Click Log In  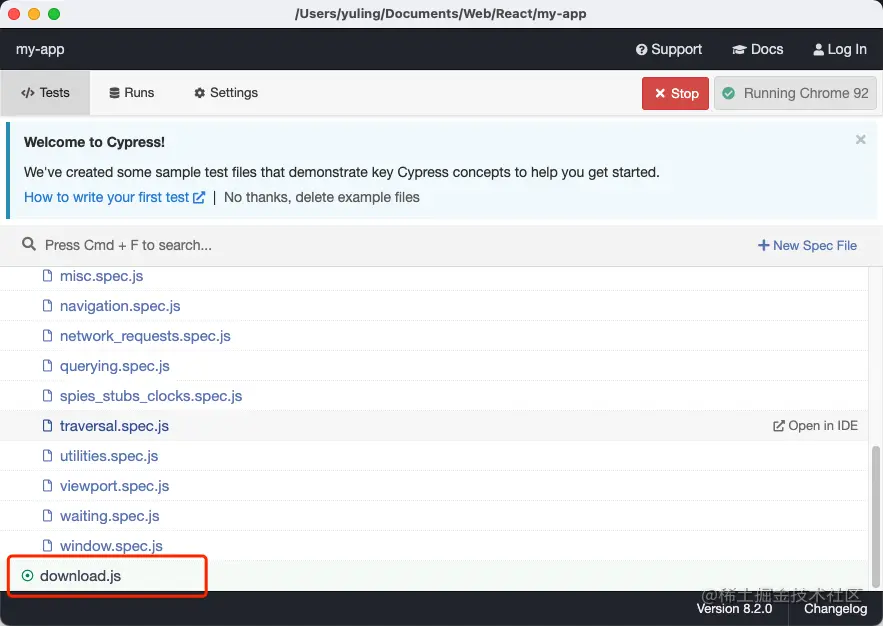[840, 50]
